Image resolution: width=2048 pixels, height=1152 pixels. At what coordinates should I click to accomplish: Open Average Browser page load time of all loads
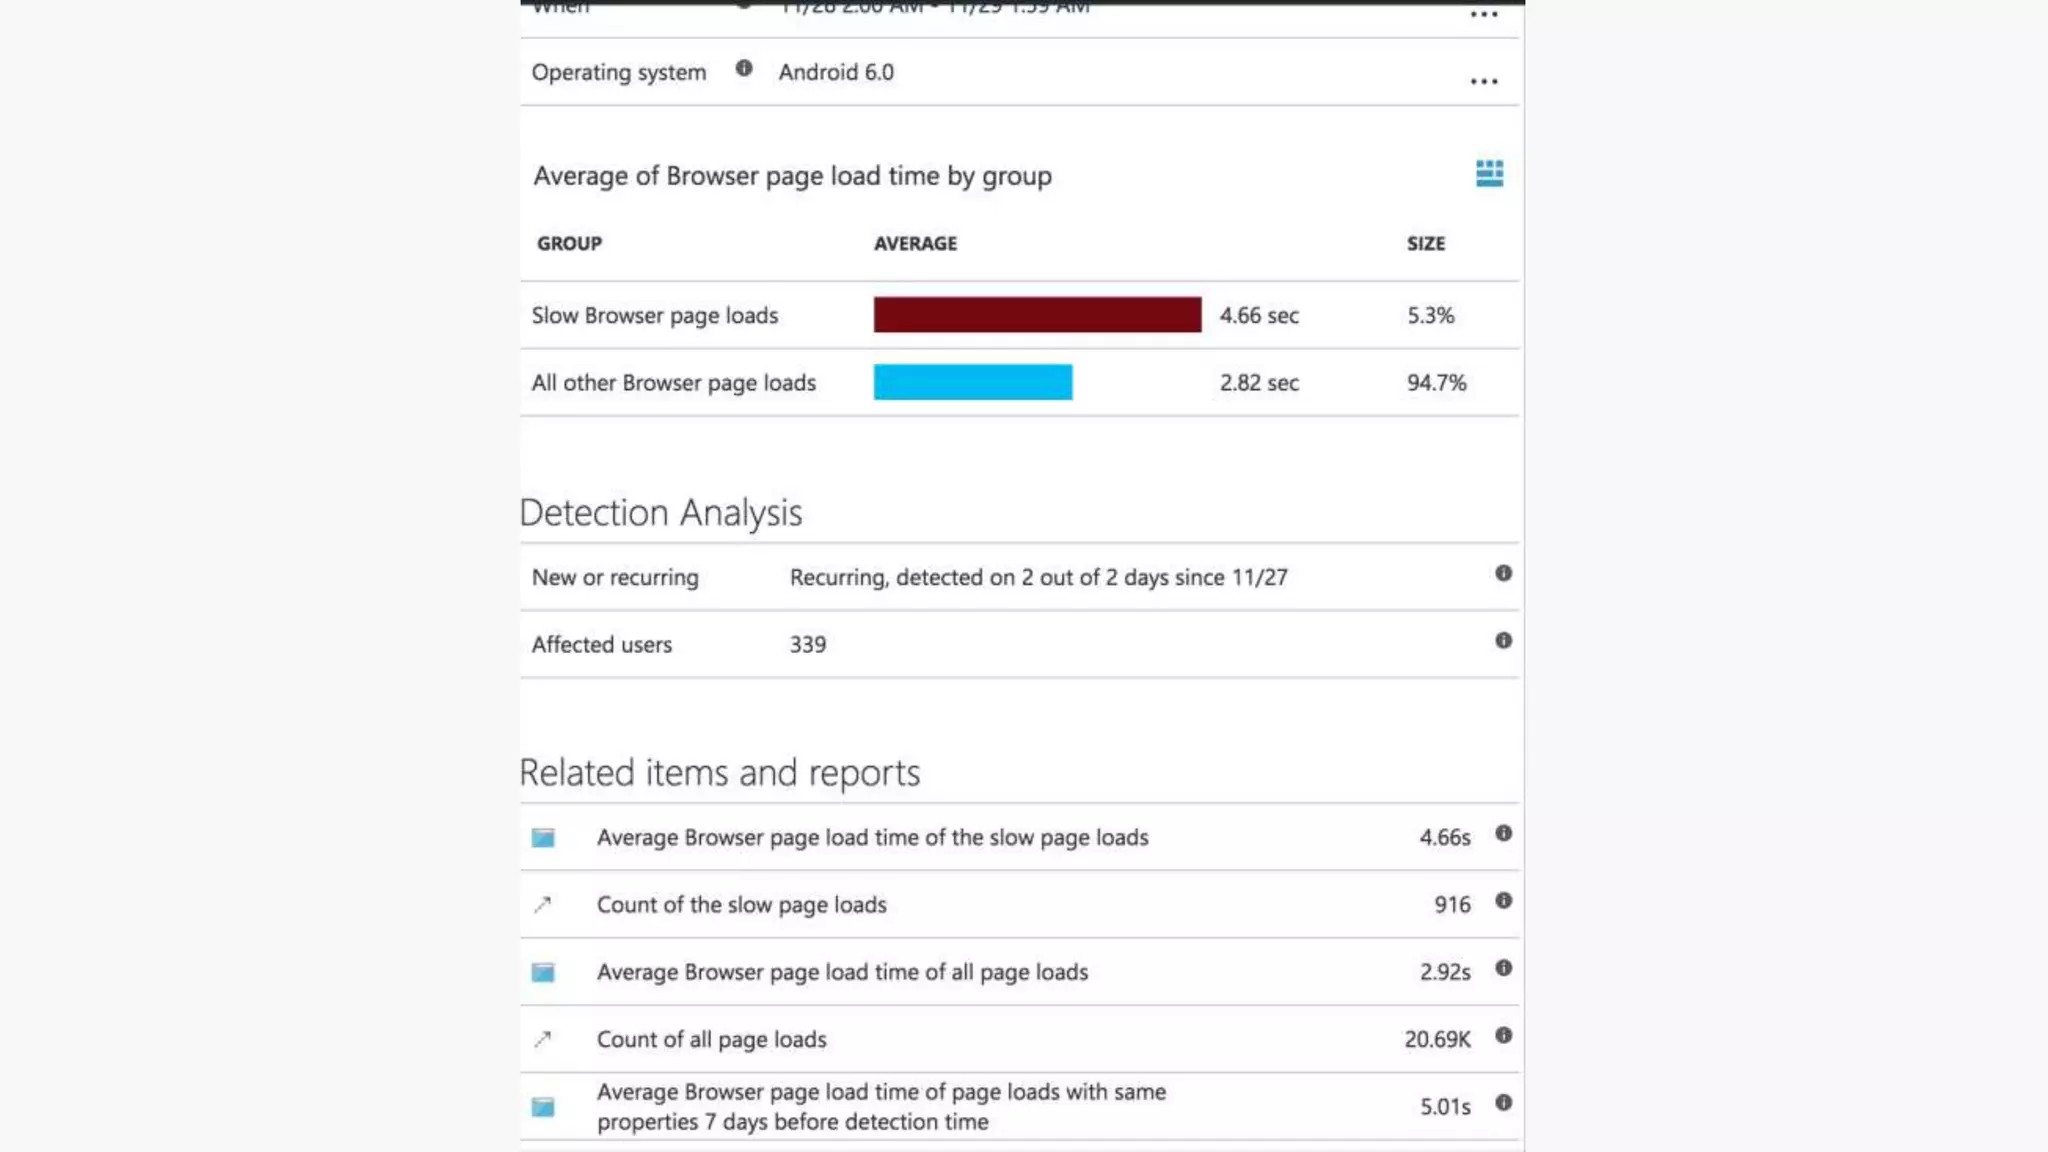coord(842,972)
